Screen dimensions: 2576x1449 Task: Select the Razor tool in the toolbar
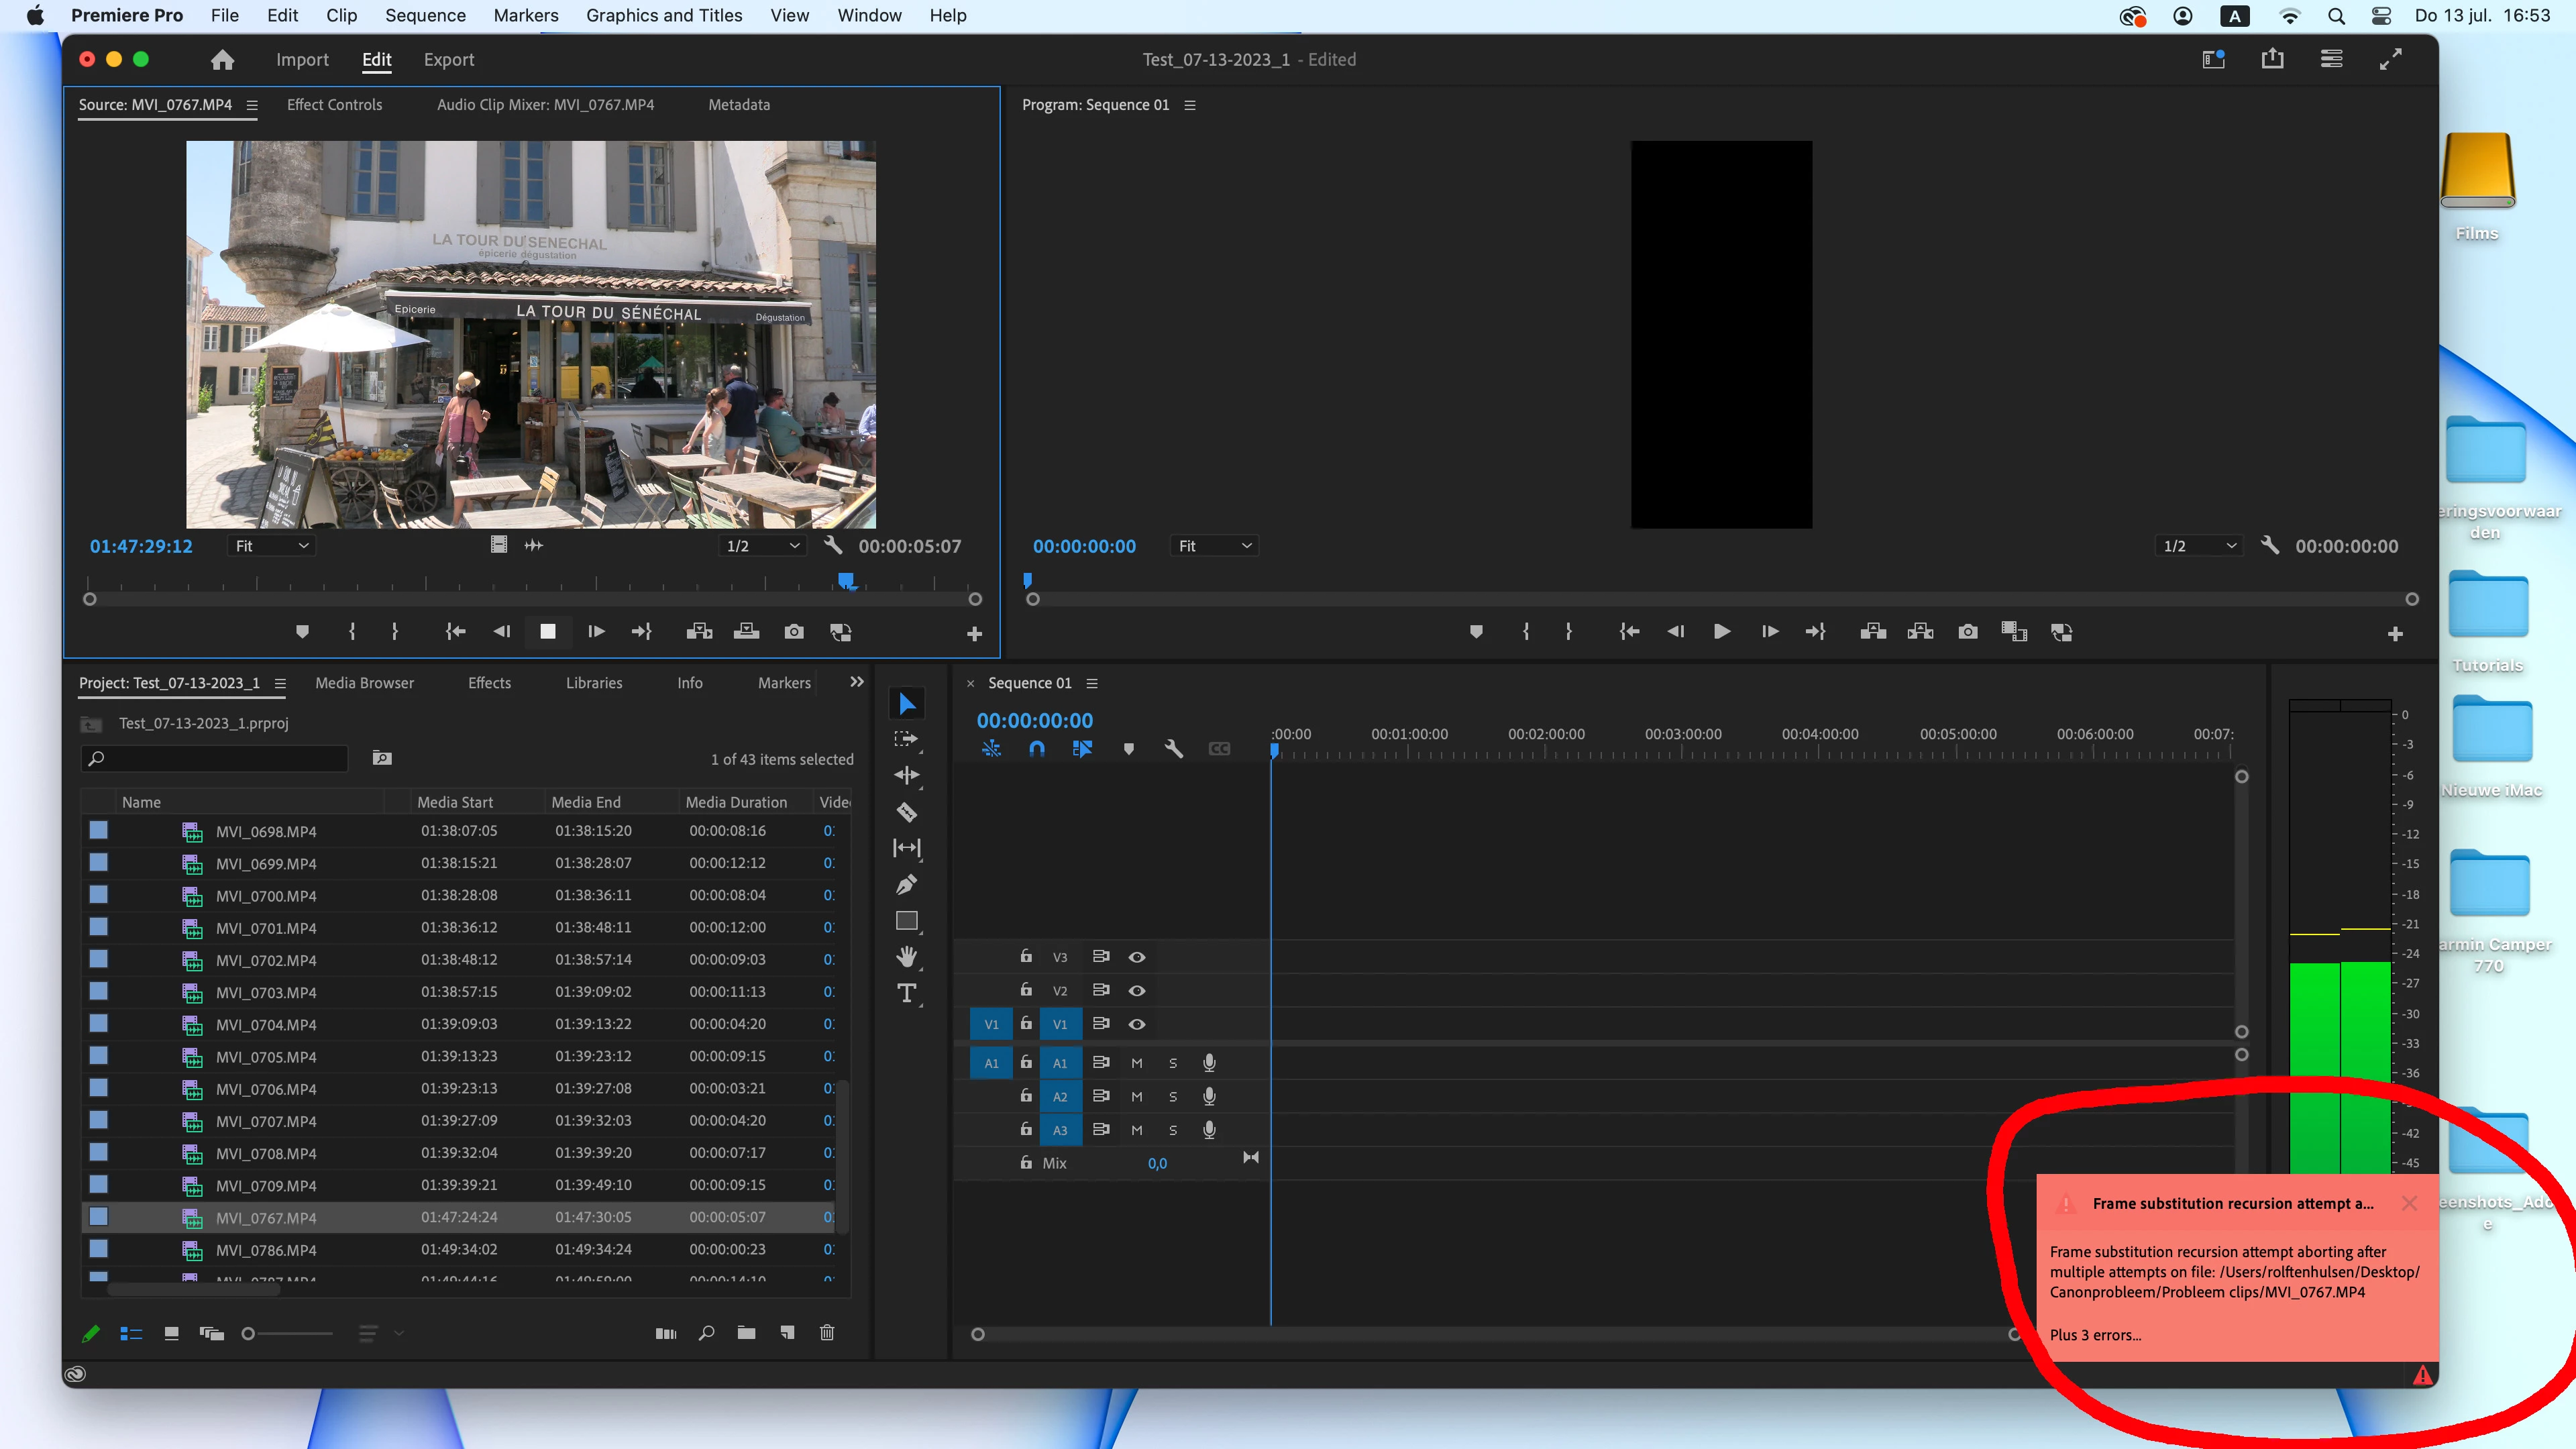tap(906, 812)
